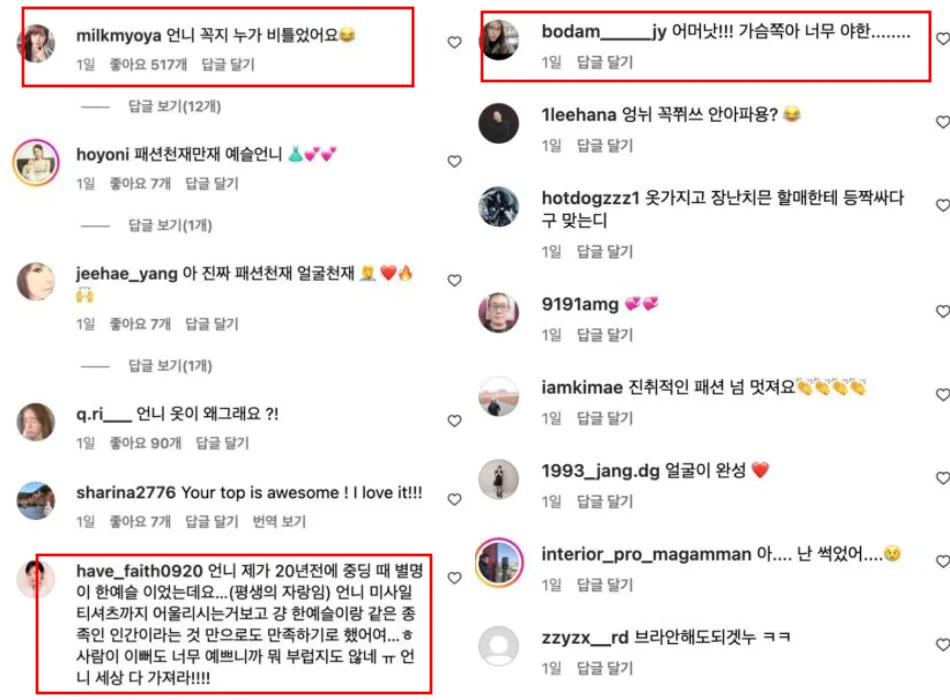Reply to bodam______jy's comment
This screenshot has height=700, width=950.
coord(605,62)
